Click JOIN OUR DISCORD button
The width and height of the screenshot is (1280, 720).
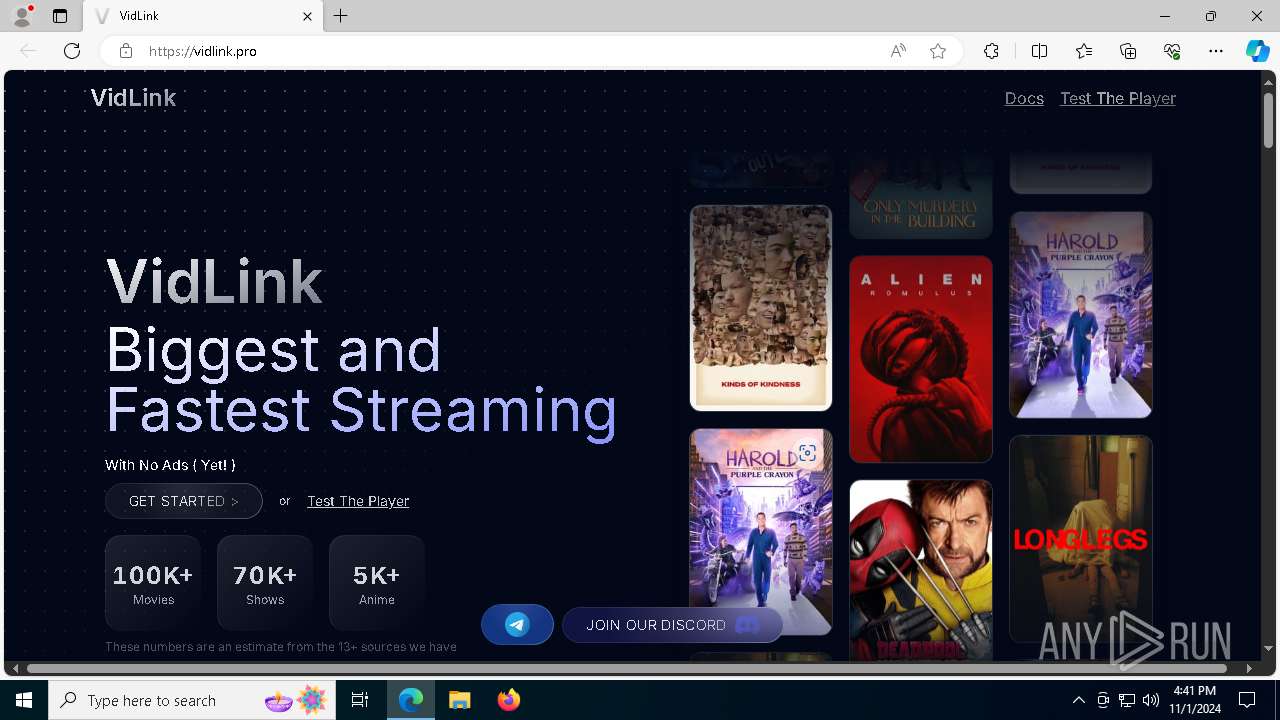coord(672,625)
